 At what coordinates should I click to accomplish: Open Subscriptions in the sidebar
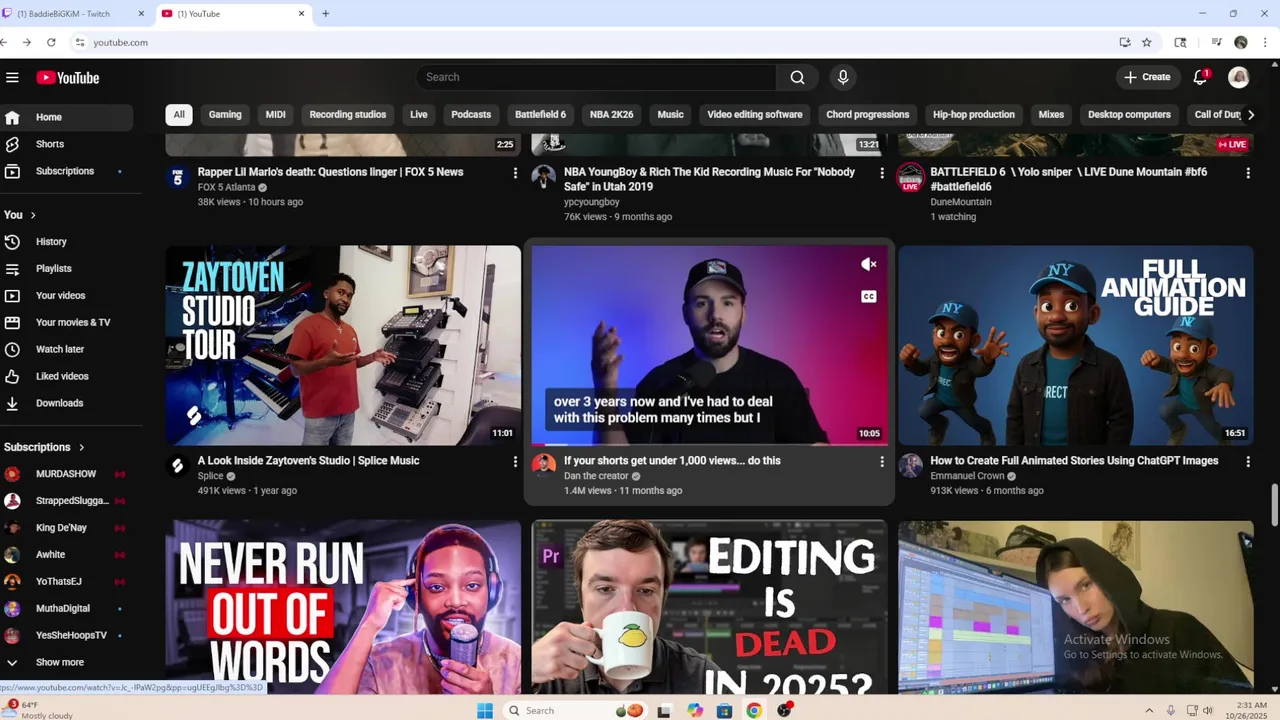point(66,171)
